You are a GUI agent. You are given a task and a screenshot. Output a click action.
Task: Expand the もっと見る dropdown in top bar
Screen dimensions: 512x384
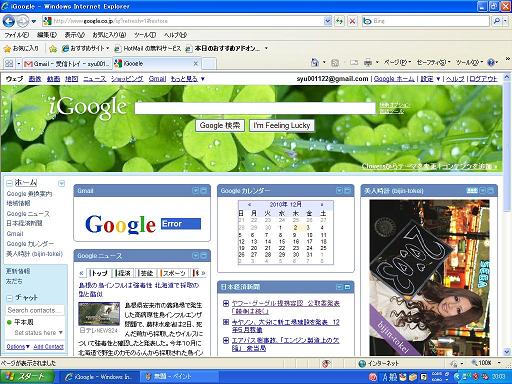point(187,79)
